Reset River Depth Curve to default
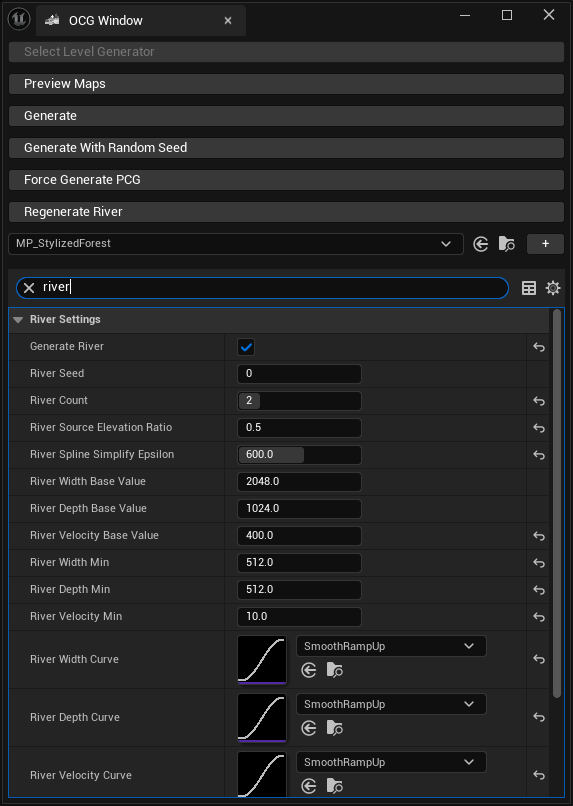The height and width of the screenshot is (806, 573). (539, 717)
